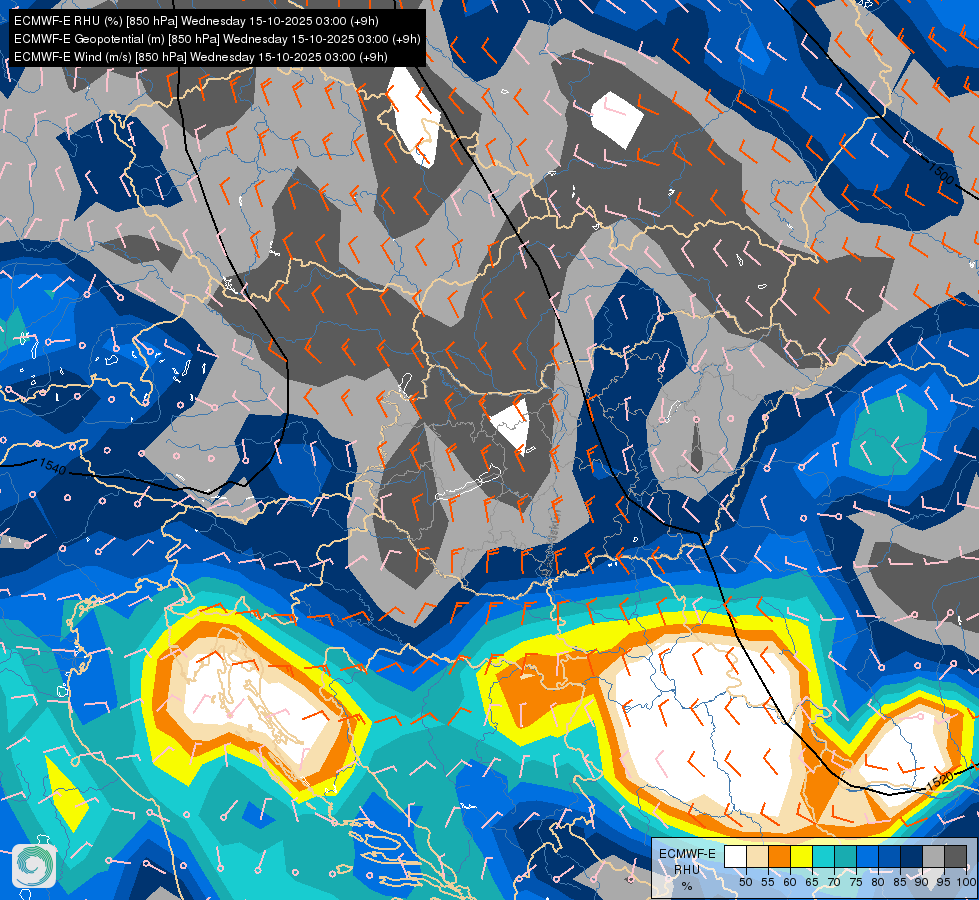Click the legend value 100
The image size is (979, 900).
pos(965,882)
